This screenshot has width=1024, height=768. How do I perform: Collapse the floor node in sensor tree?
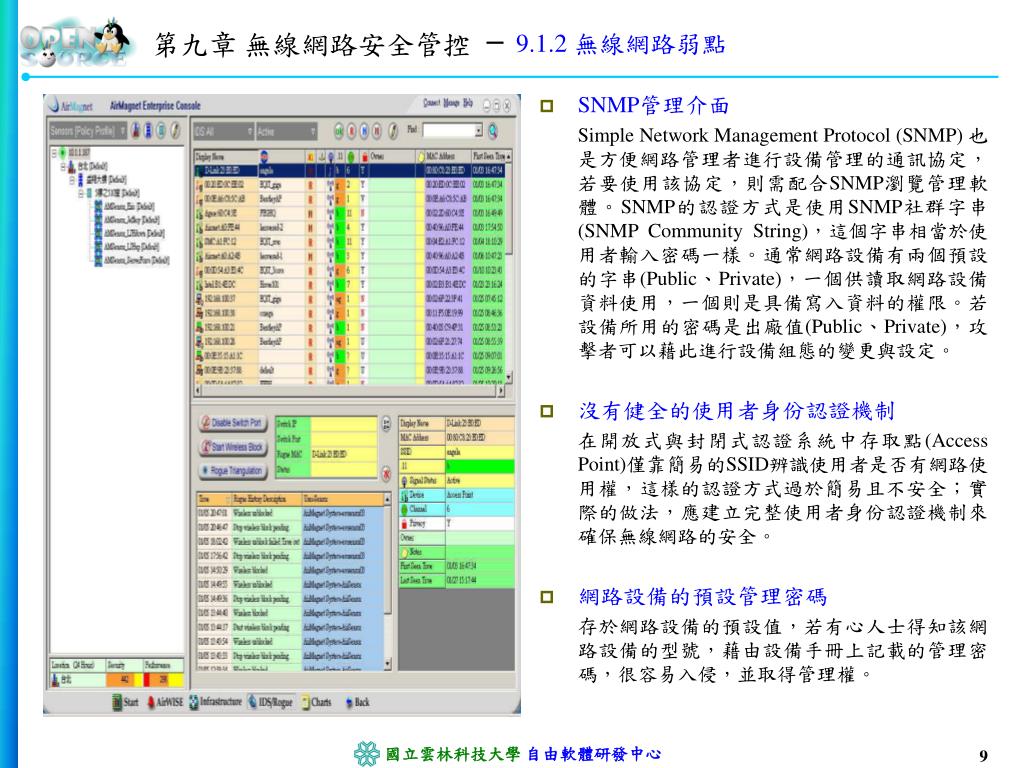81,193
